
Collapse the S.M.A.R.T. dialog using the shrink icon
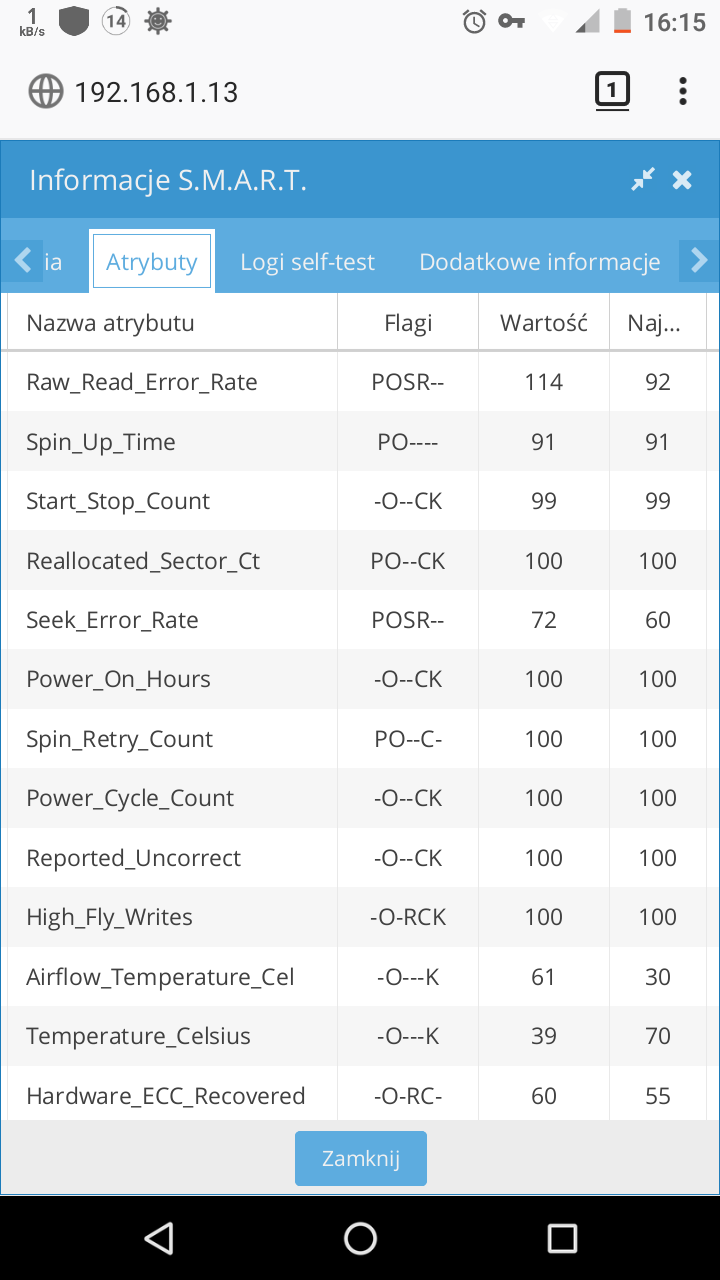point(643,180)
